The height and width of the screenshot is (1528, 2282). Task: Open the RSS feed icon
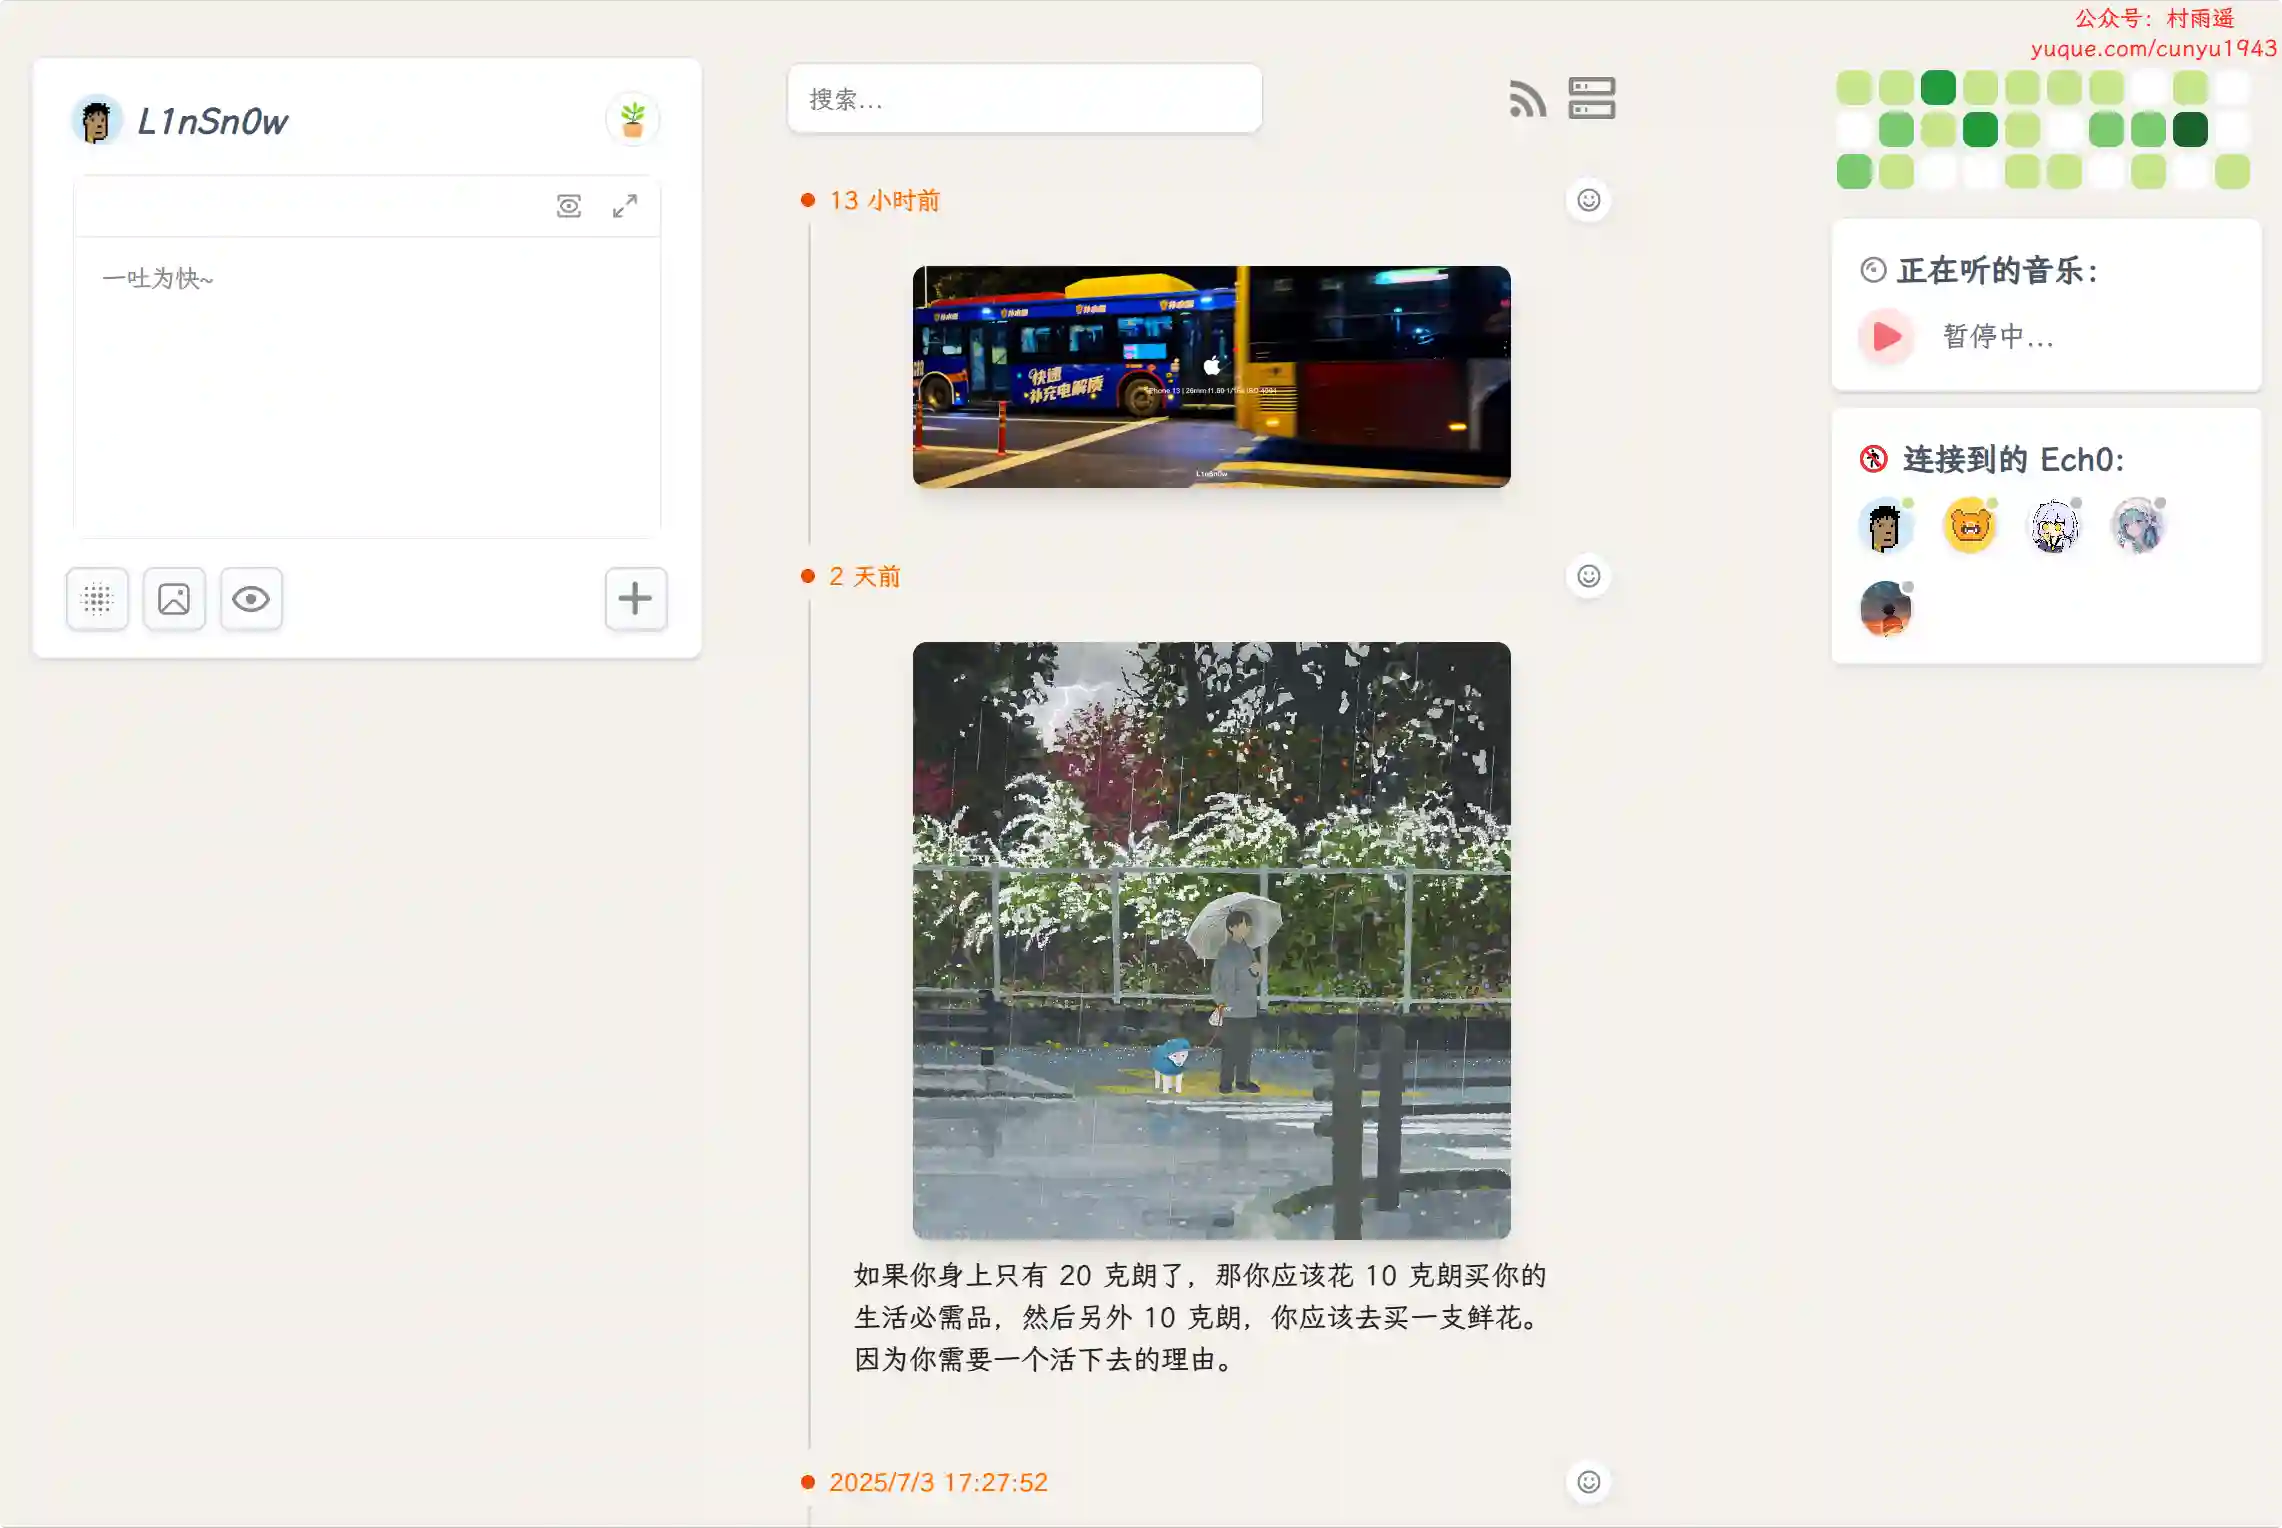point(1527,99)
